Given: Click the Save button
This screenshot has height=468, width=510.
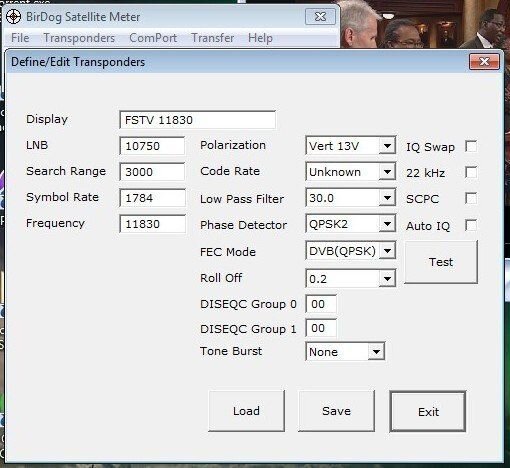Looking at the screenshot, I should point(336,411).
